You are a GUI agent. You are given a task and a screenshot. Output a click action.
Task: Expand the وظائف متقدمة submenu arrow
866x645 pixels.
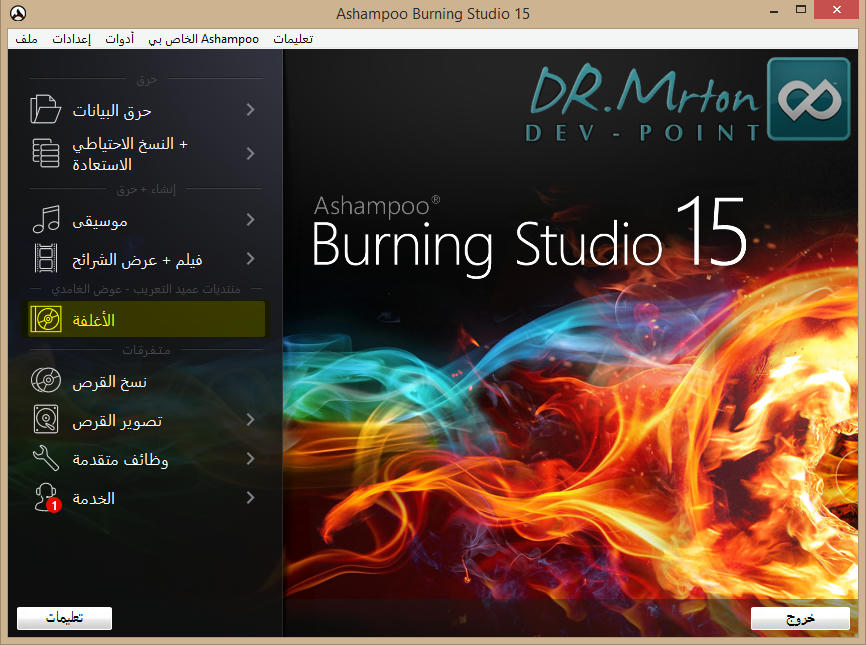[x=250, y=458]
